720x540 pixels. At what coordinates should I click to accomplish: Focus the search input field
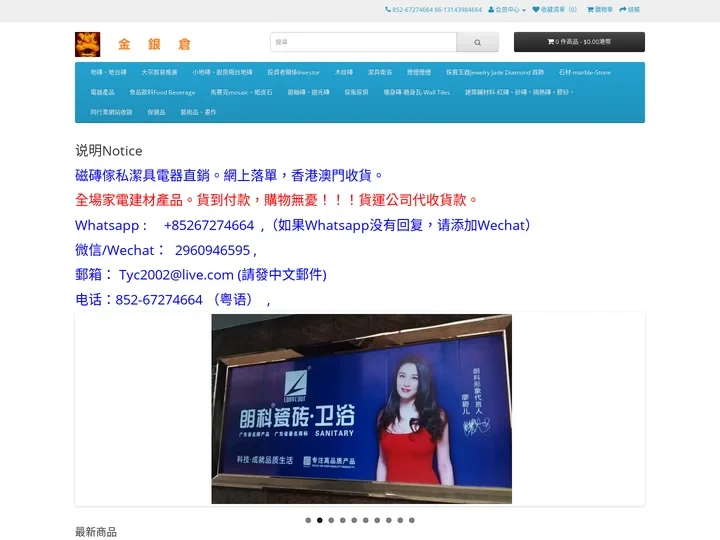[x=363, y=42]
